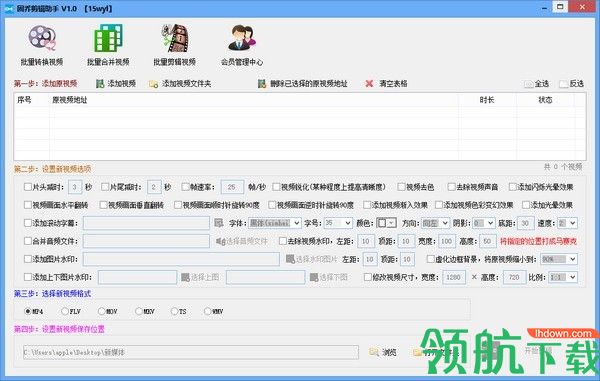Click the 选择水印图片 icon

pyautogui.click(x=290, y=259)
